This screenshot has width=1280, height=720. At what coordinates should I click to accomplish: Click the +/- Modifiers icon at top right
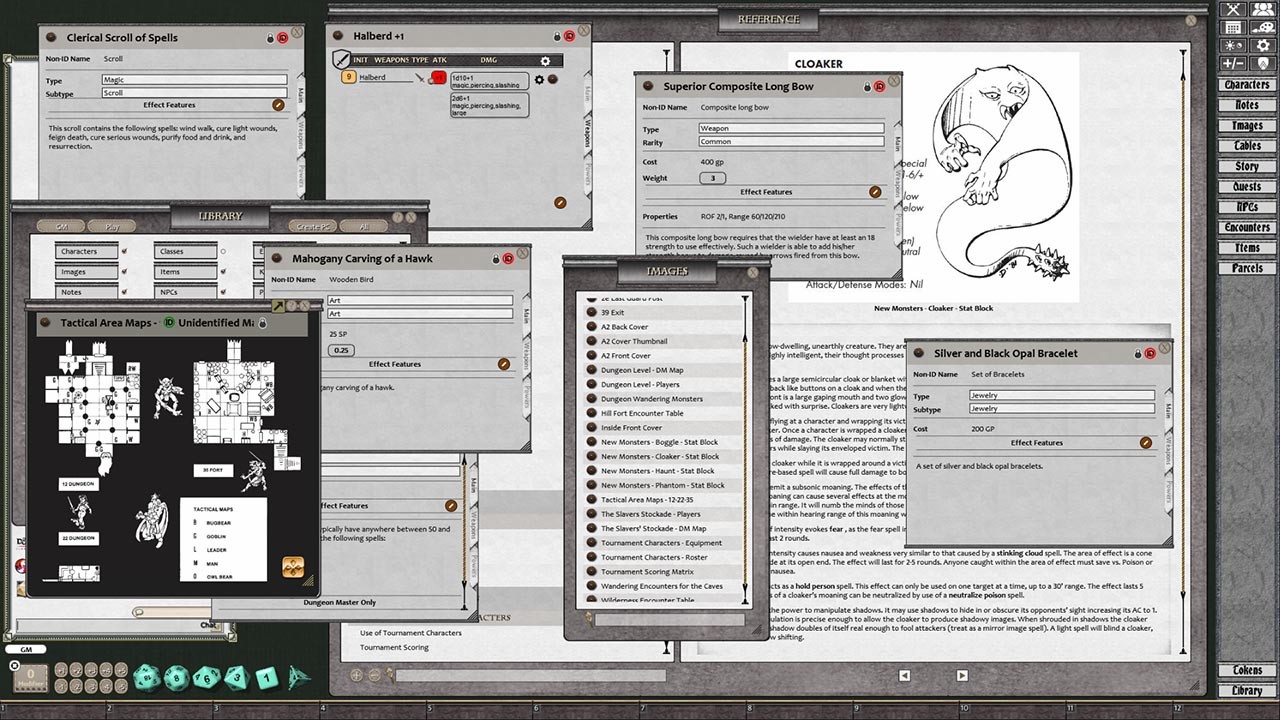pos(1233,61)
